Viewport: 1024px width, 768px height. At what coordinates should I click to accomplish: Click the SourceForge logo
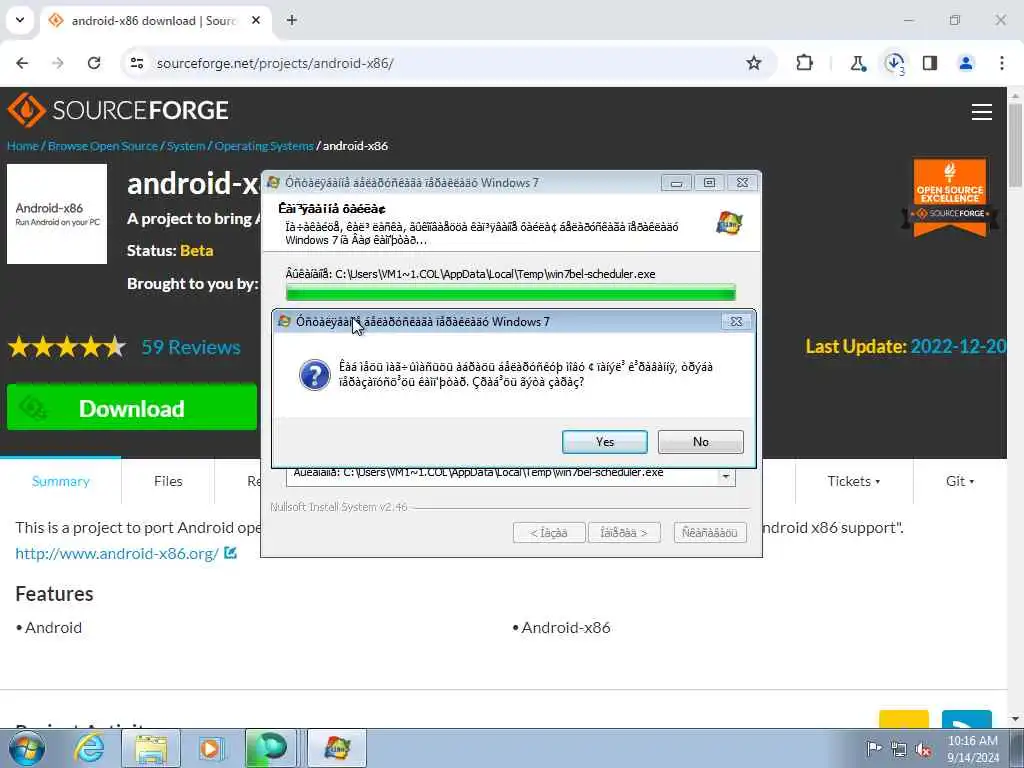tap(118, 110)
